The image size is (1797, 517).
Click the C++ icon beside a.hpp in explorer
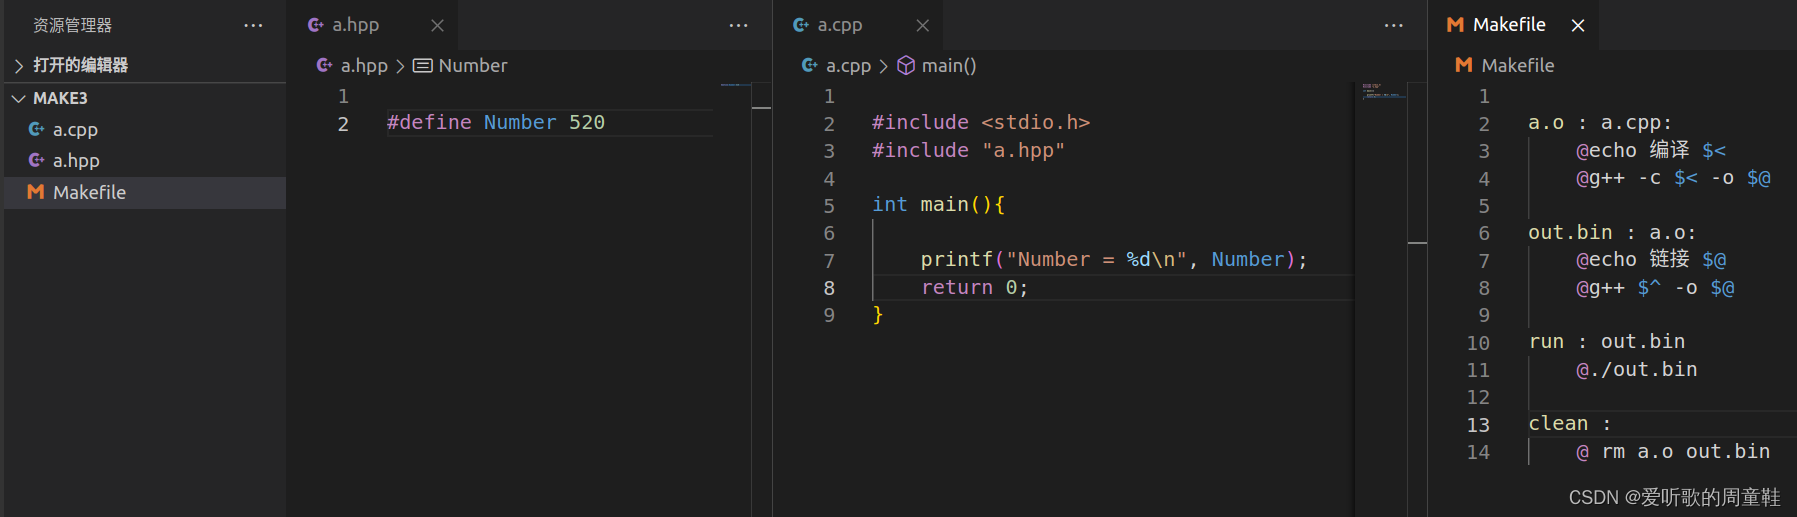click(x=37, y=160)
